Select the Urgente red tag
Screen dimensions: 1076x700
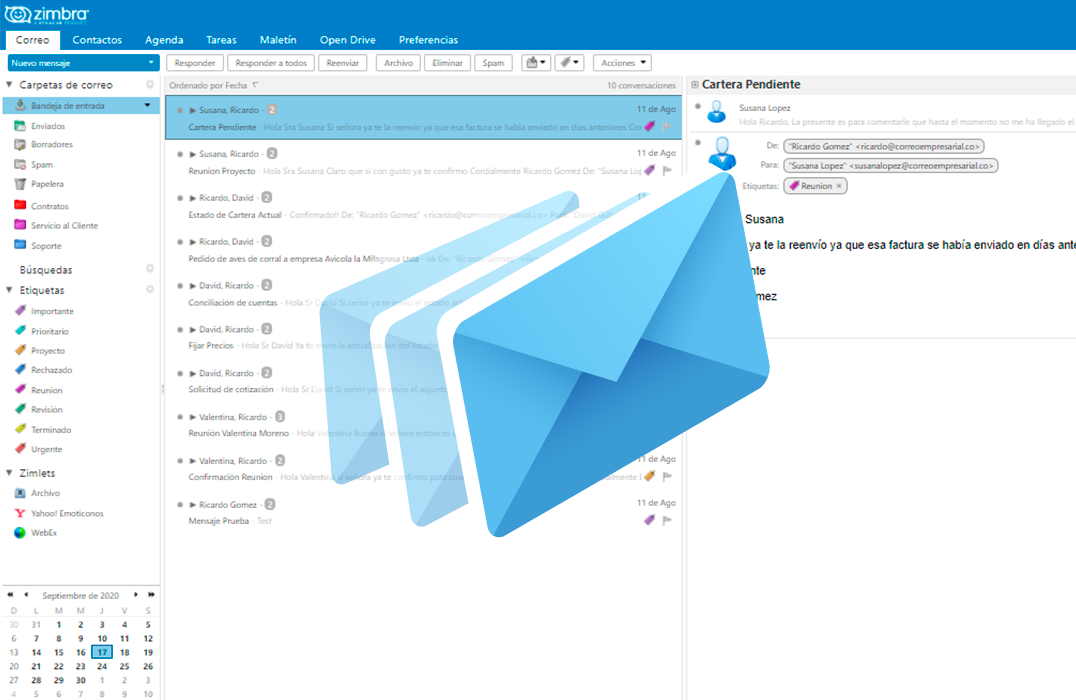(46, 449)
